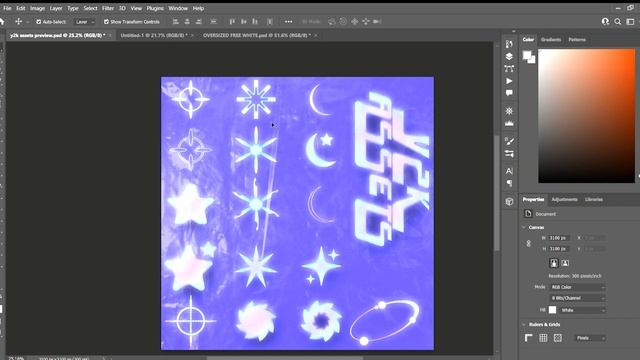
Task: Click the align top edges icon
Action: pyautogui.click(x=232, y=22)
